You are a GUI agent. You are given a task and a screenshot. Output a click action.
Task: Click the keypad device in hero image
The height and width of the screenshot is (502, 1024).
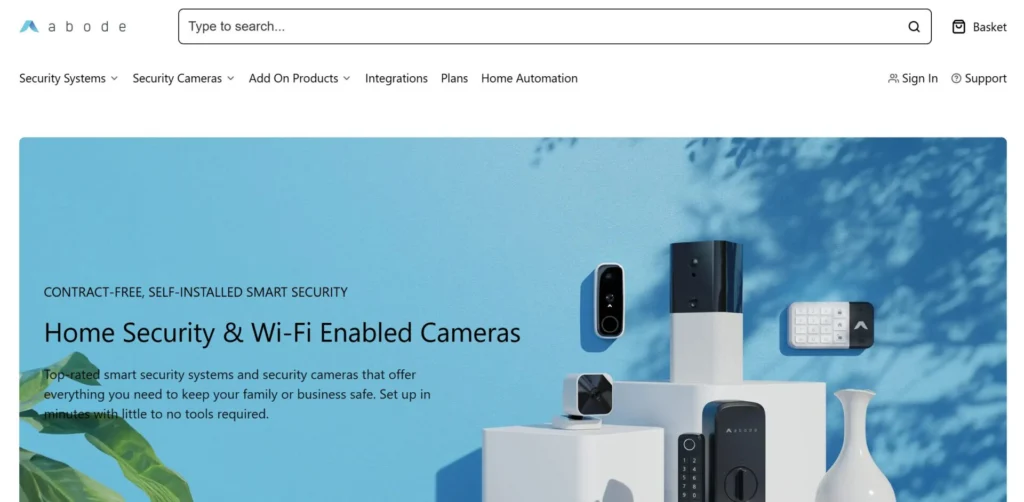pos(831,324)
